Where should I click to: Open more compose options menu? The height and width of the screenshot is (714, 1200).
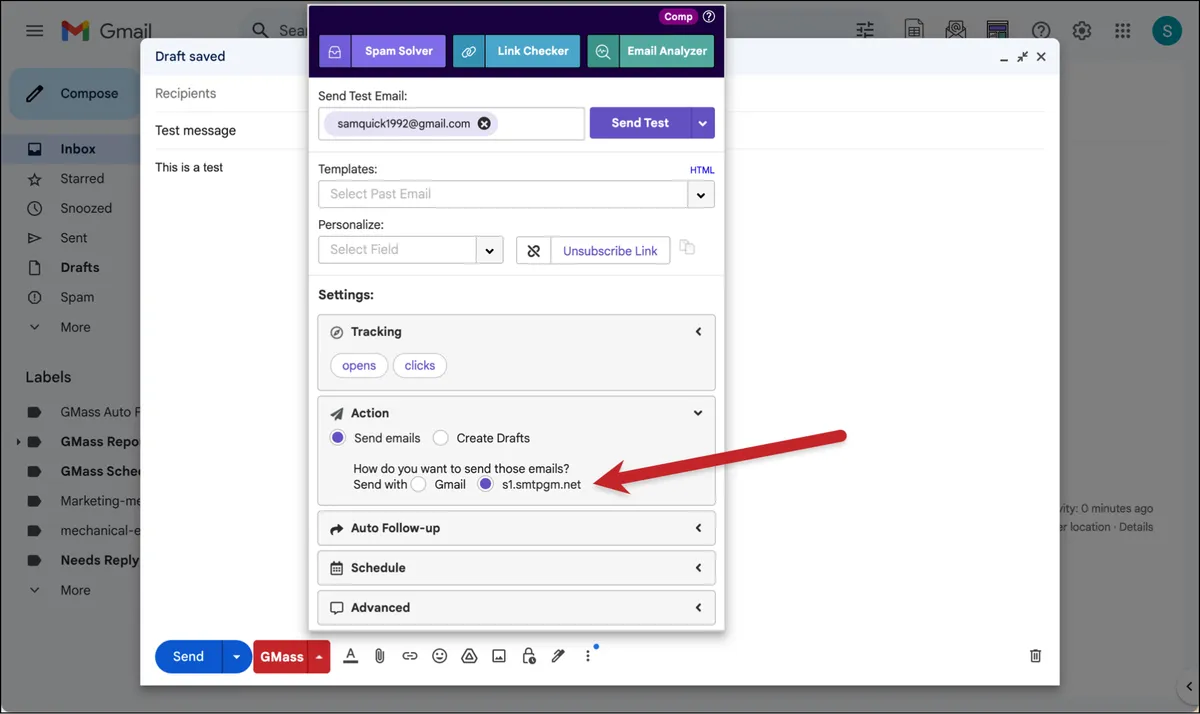point(588,656)
